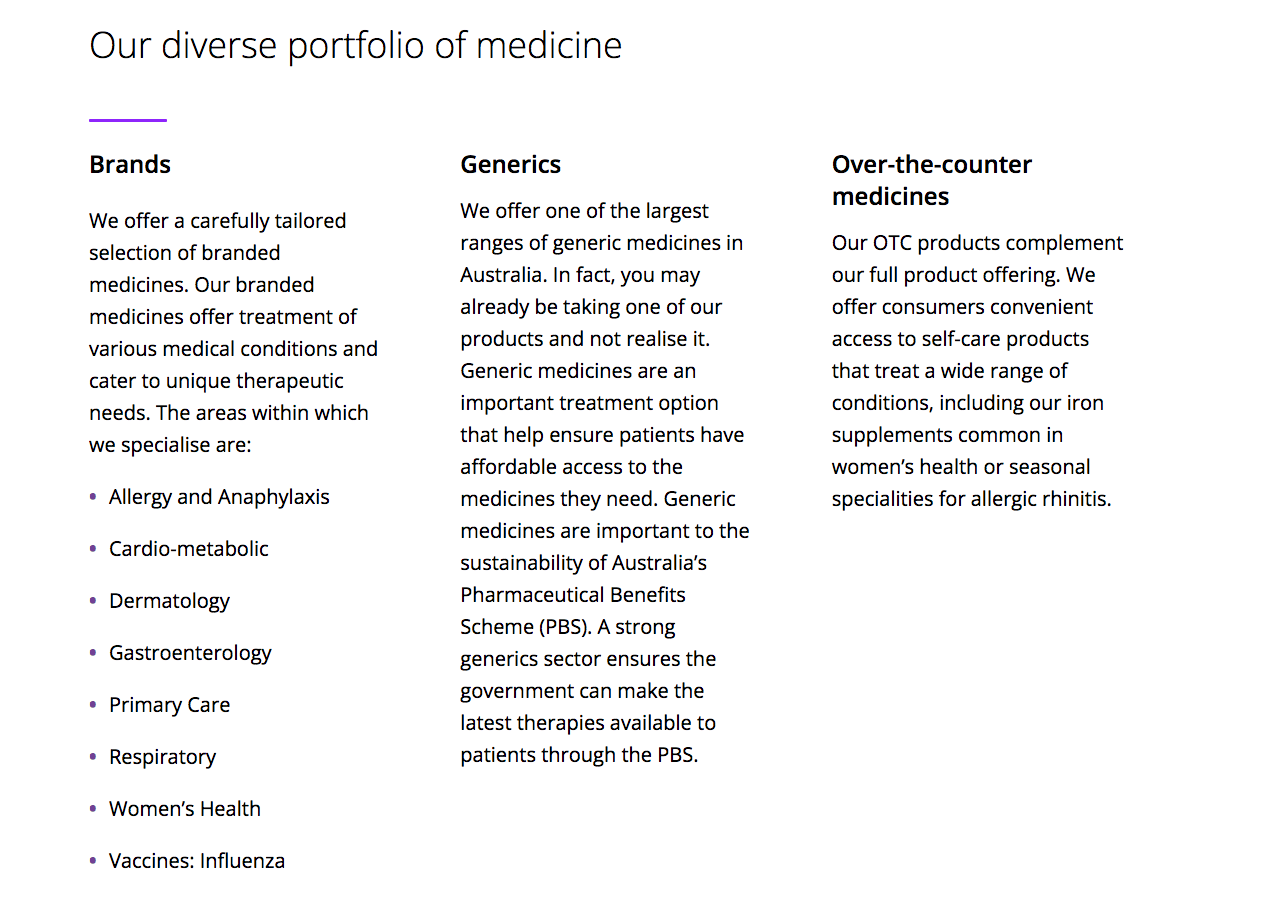1277x914 pixels.
Task: Click the Over-the-counter medicines heading
Action: 931,180
